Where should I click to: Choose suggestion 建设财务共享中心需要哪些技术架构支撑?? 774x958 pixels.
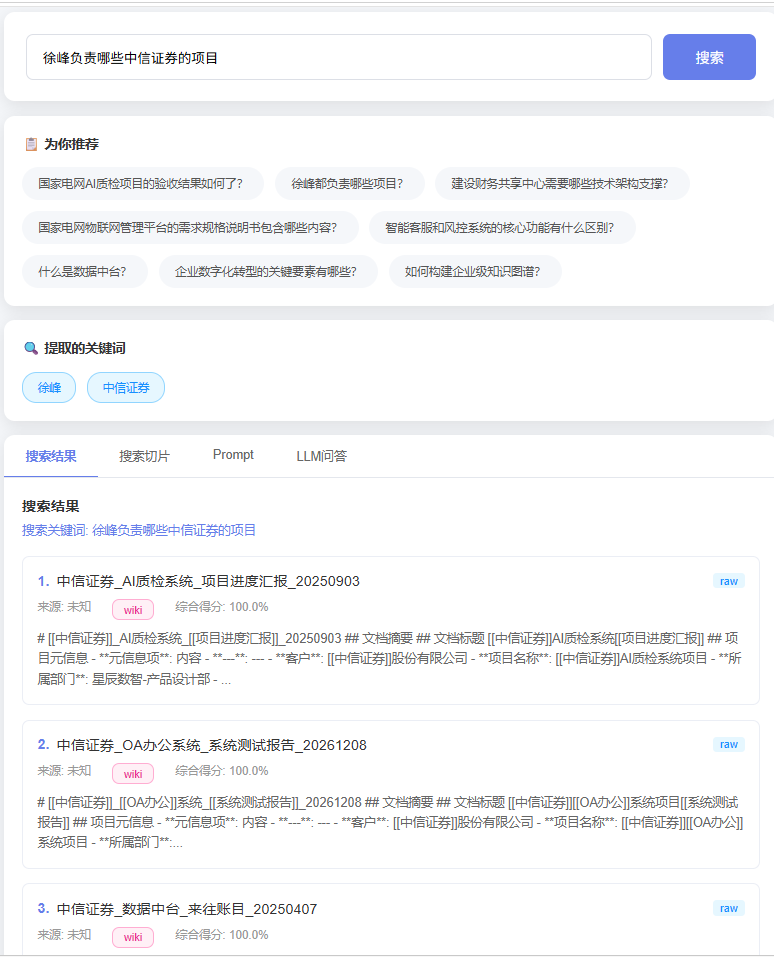[562, 183]
